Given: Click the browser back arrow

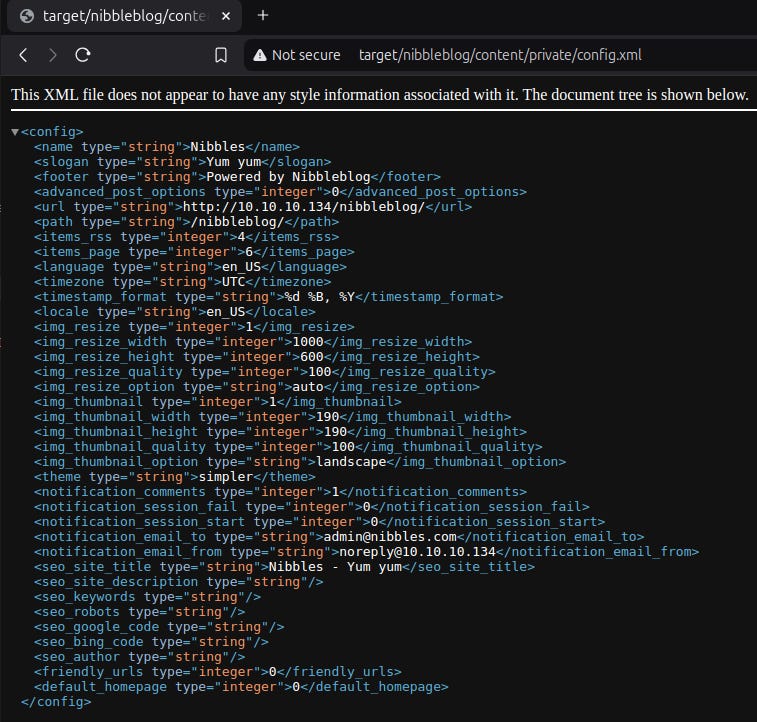Looking at the screenshot, I should 23,55.
